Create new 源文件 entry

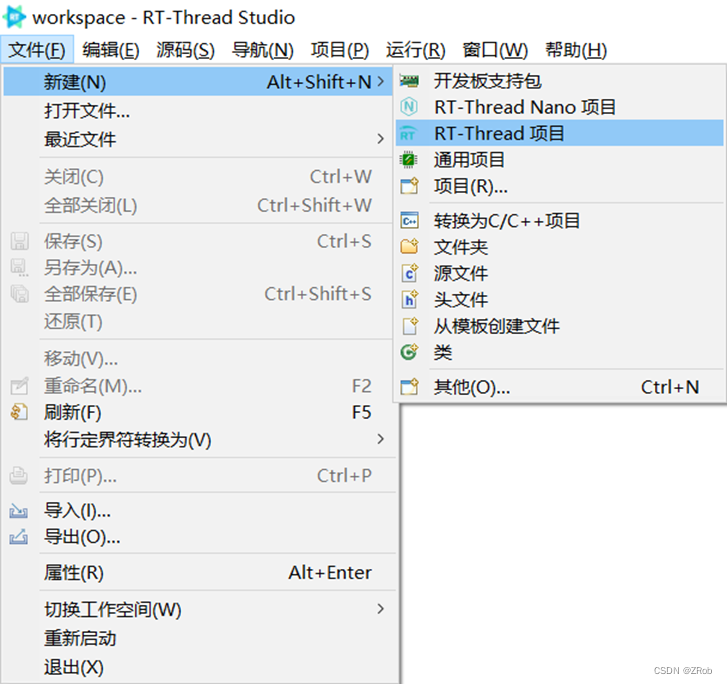(560, 273)
